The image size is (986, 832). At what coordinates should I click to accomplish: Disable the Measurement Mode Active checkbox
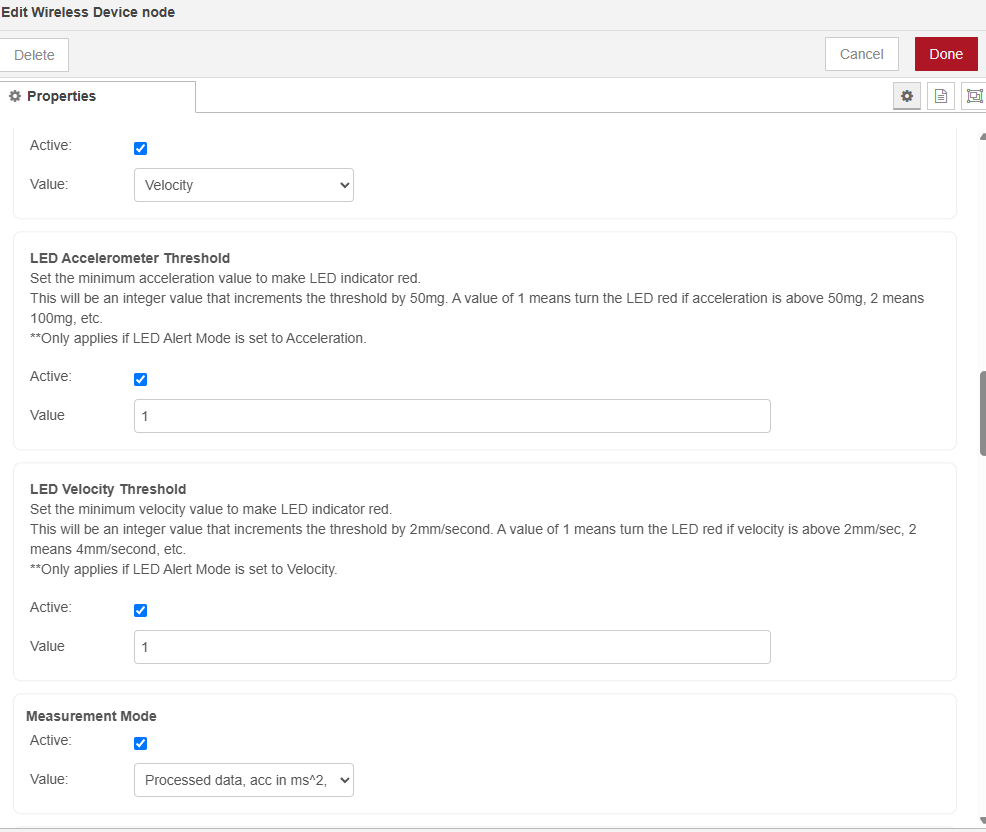(140, 743)
